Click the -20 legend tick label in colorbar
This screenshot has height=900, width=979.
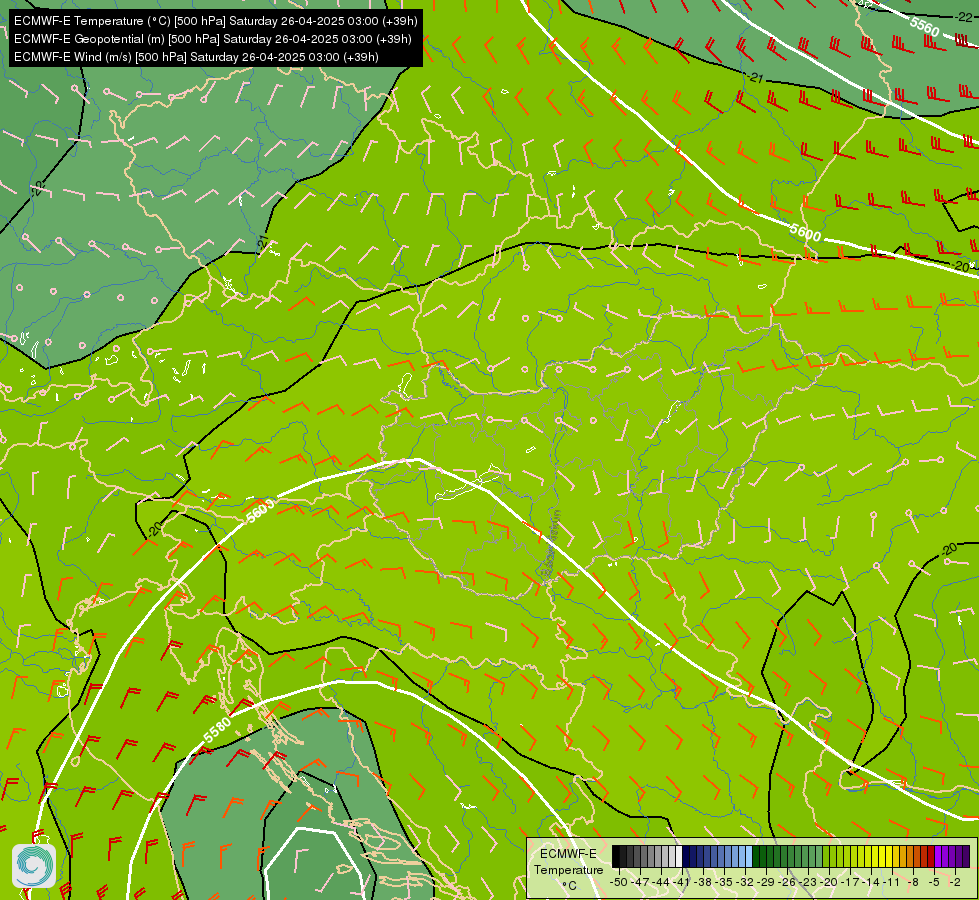coord(829,882)
